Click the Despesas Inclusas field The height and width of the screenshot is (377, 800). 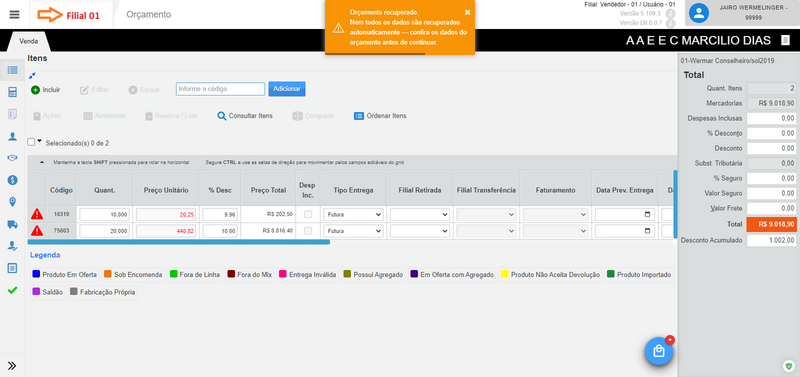(771, 118)
